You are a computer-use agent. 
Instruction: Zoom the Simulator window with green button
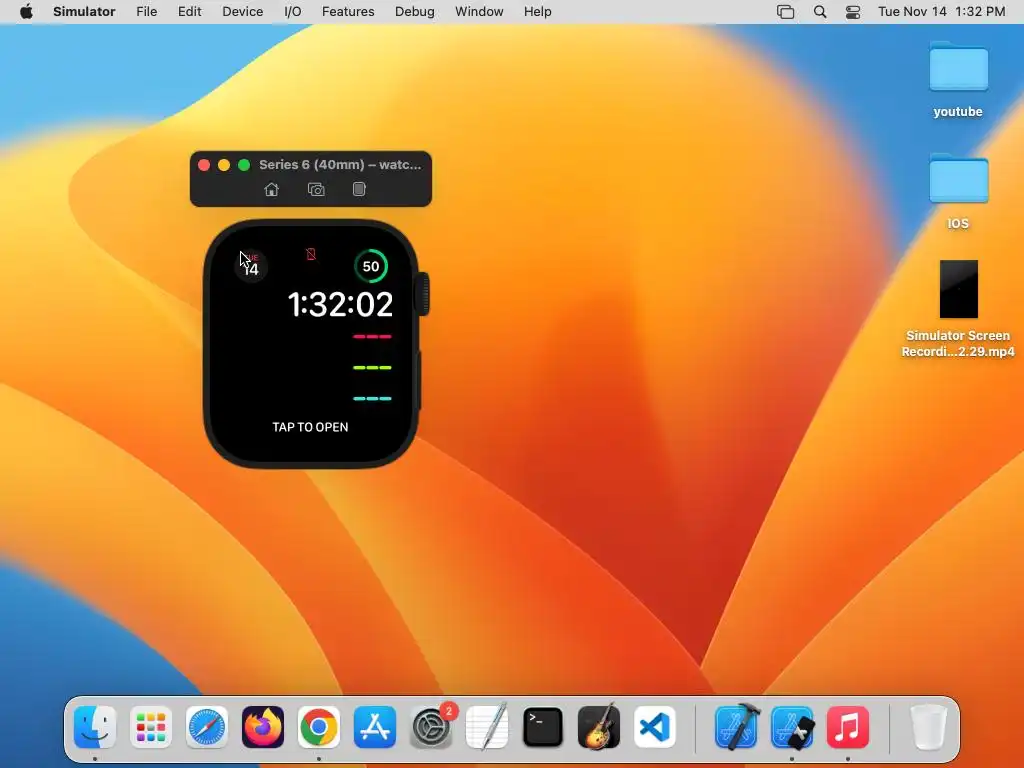(x=244, y=165)
